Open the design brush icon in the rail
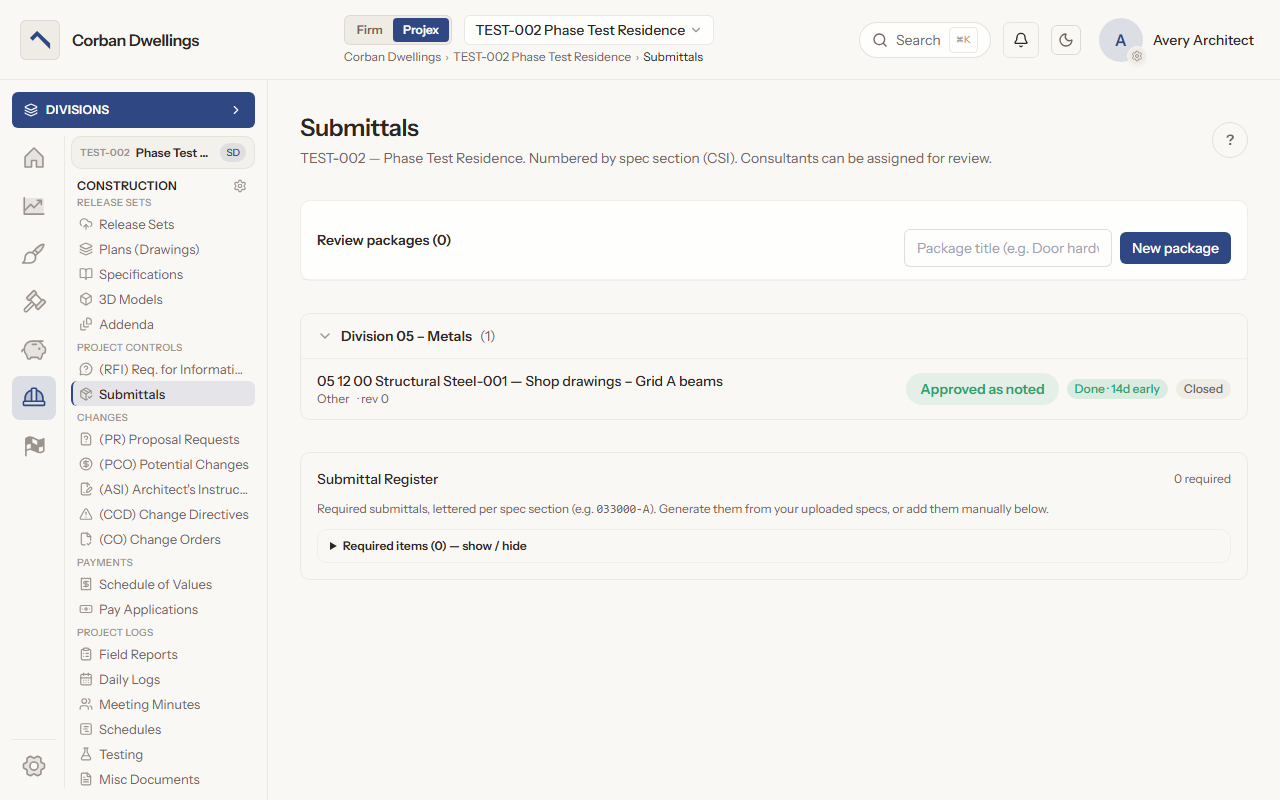 pyautogui.click(x=34, y=254)
